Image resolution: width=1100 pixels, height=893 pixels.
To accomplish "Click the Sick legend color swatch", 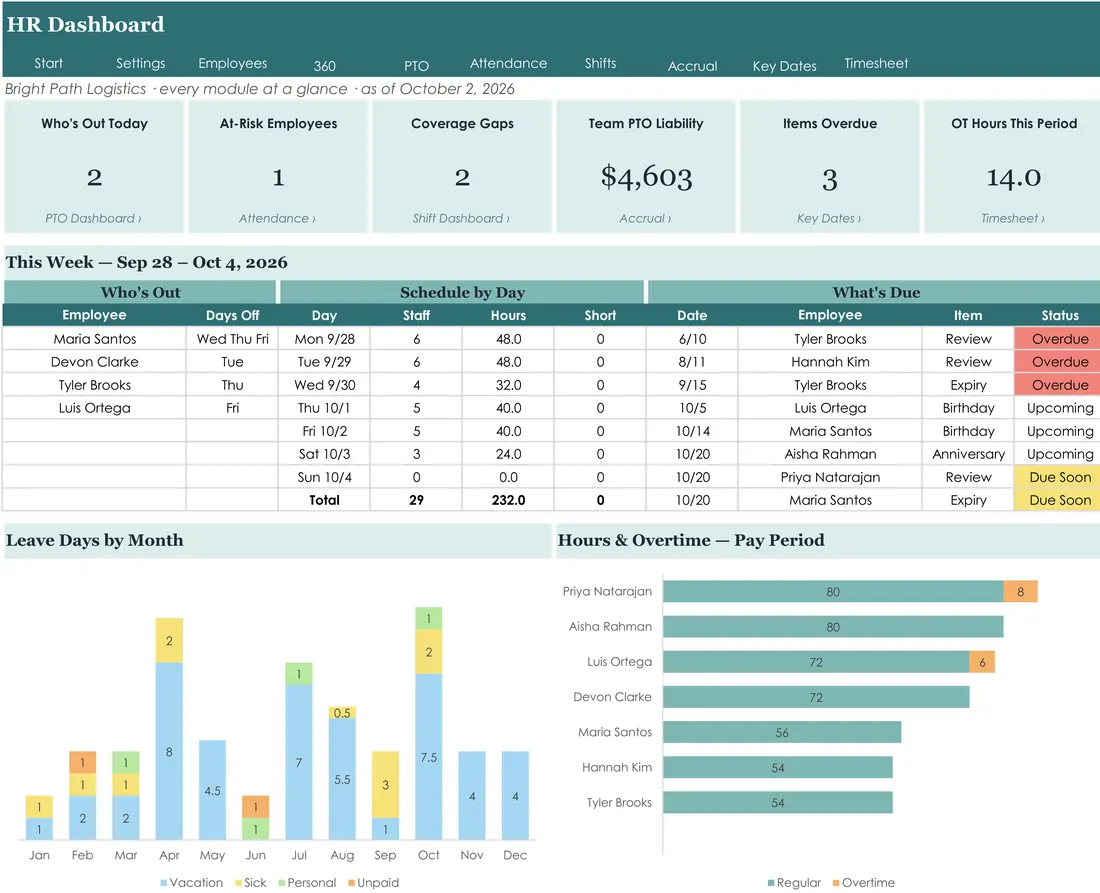I will click(239, 882).
